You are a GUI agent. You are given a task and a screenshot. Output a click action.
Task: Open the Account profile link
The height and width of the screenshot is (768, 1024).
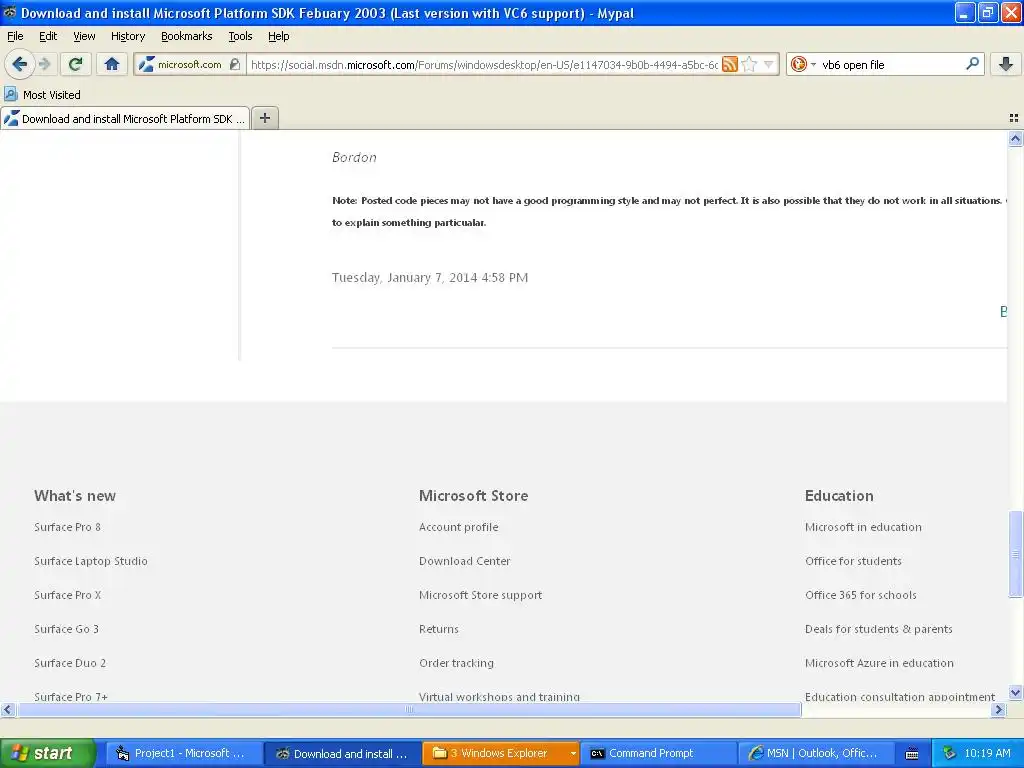(x=458, y=527)
